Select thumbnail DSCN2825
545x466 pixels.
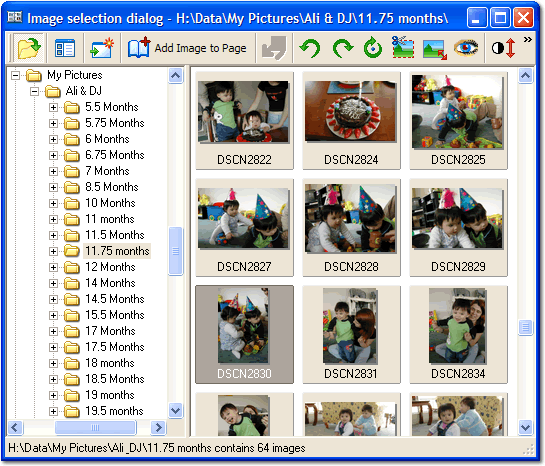click(x=458, y=121)
